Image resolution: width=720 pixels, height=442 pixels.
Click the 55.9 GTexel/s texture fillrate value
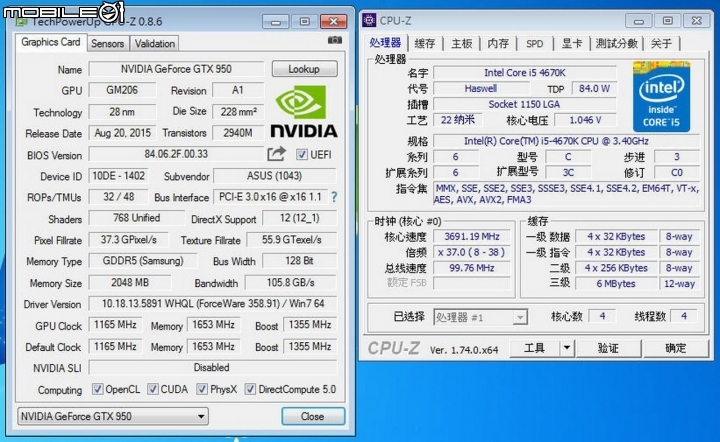[x=292, y=240]
